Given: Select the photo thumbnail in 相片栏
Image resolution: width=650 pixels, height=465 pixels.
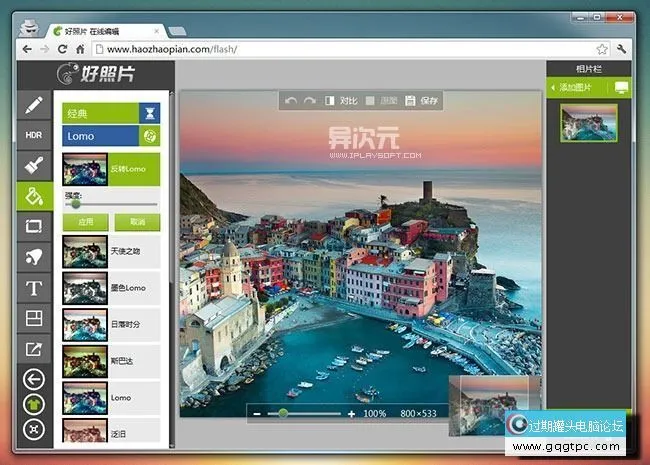Looking at the screenshot, I should (589, 123).
